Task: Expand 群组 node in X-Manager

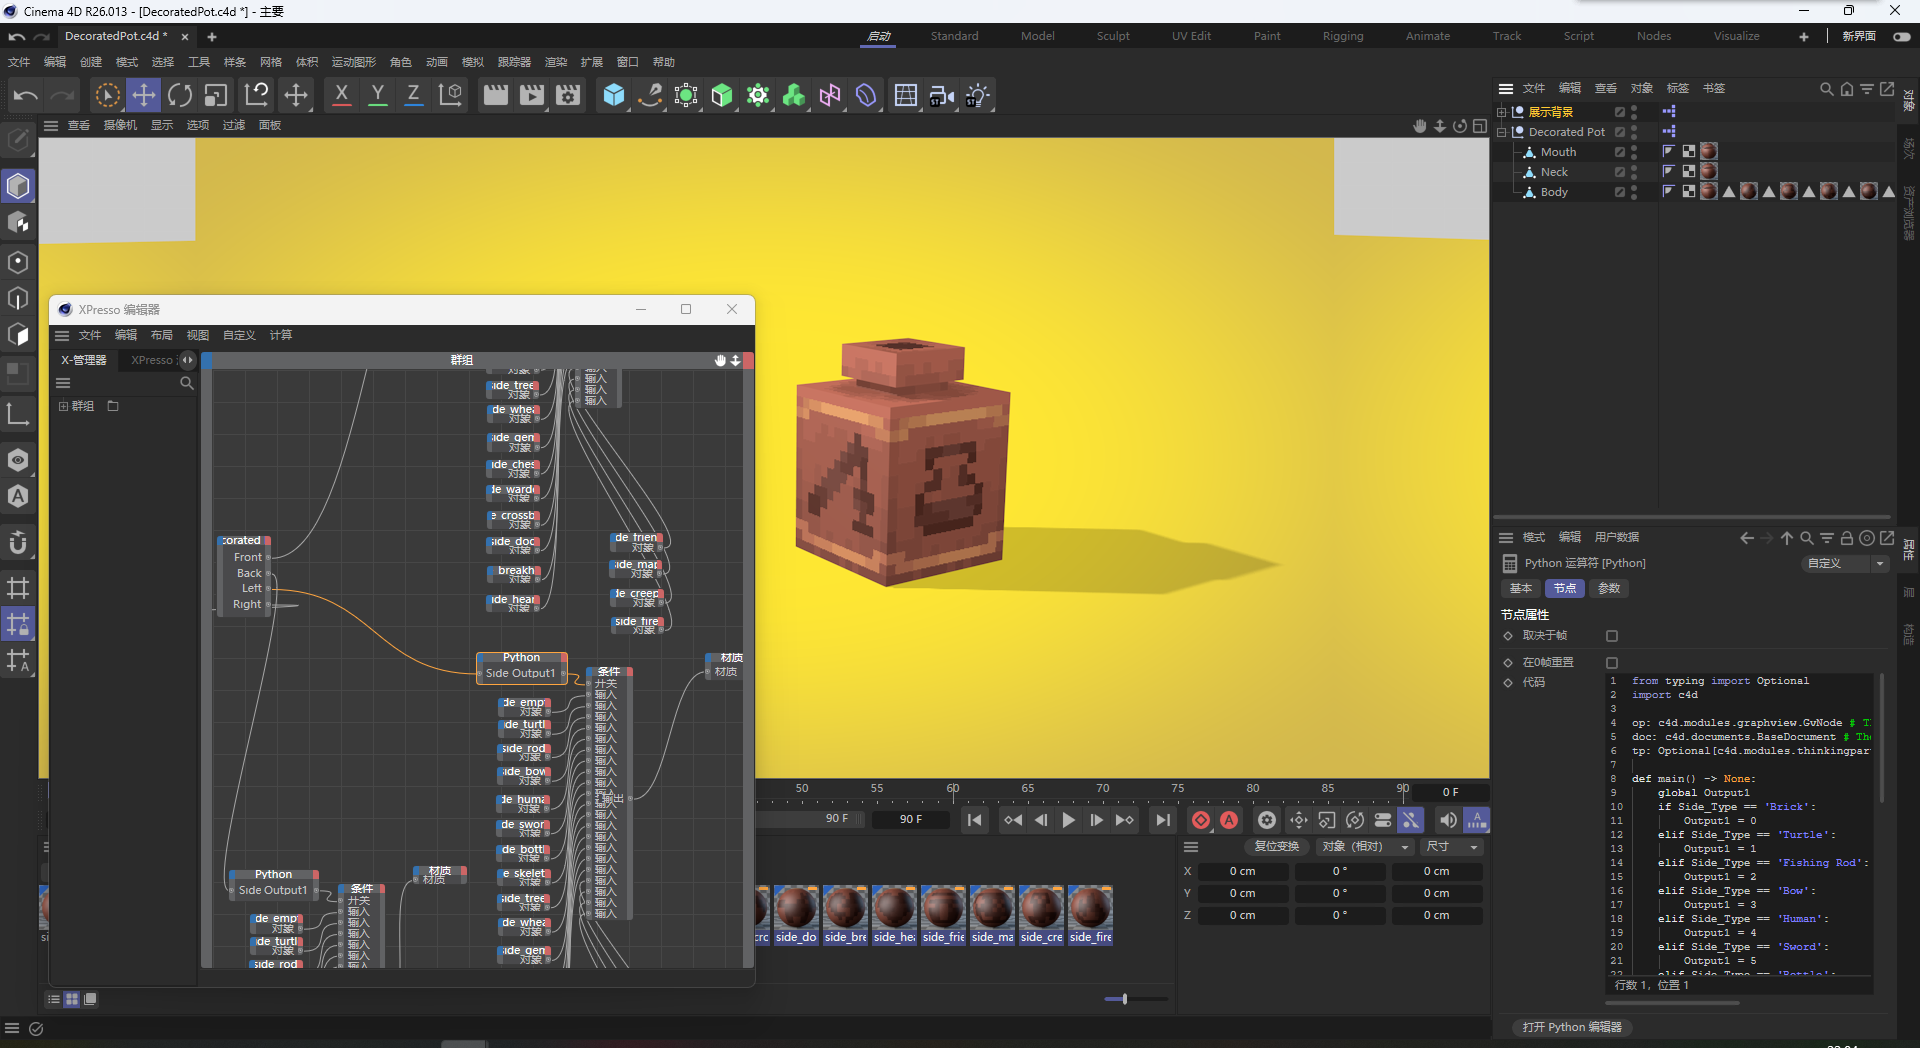Action: (x=63, y=406)
